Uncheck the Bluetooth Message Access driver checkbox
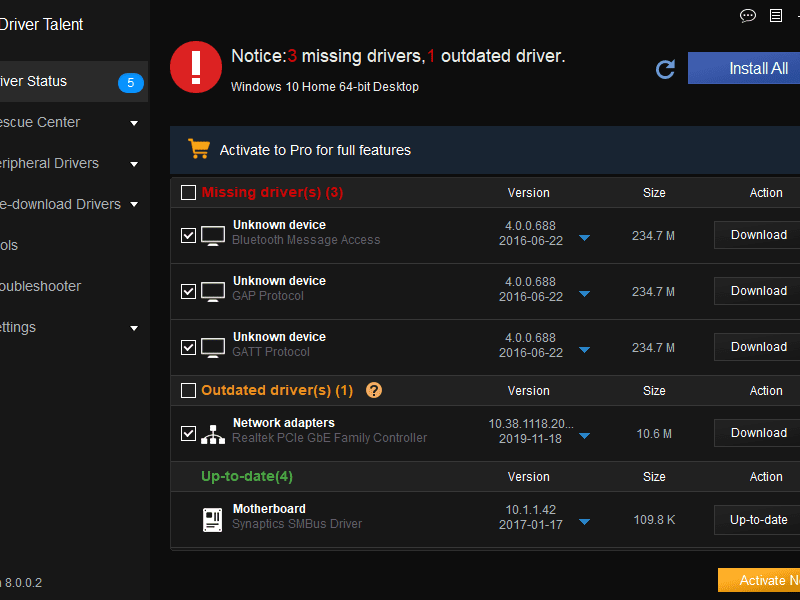 pyautogui.click(x=188, y=236)
